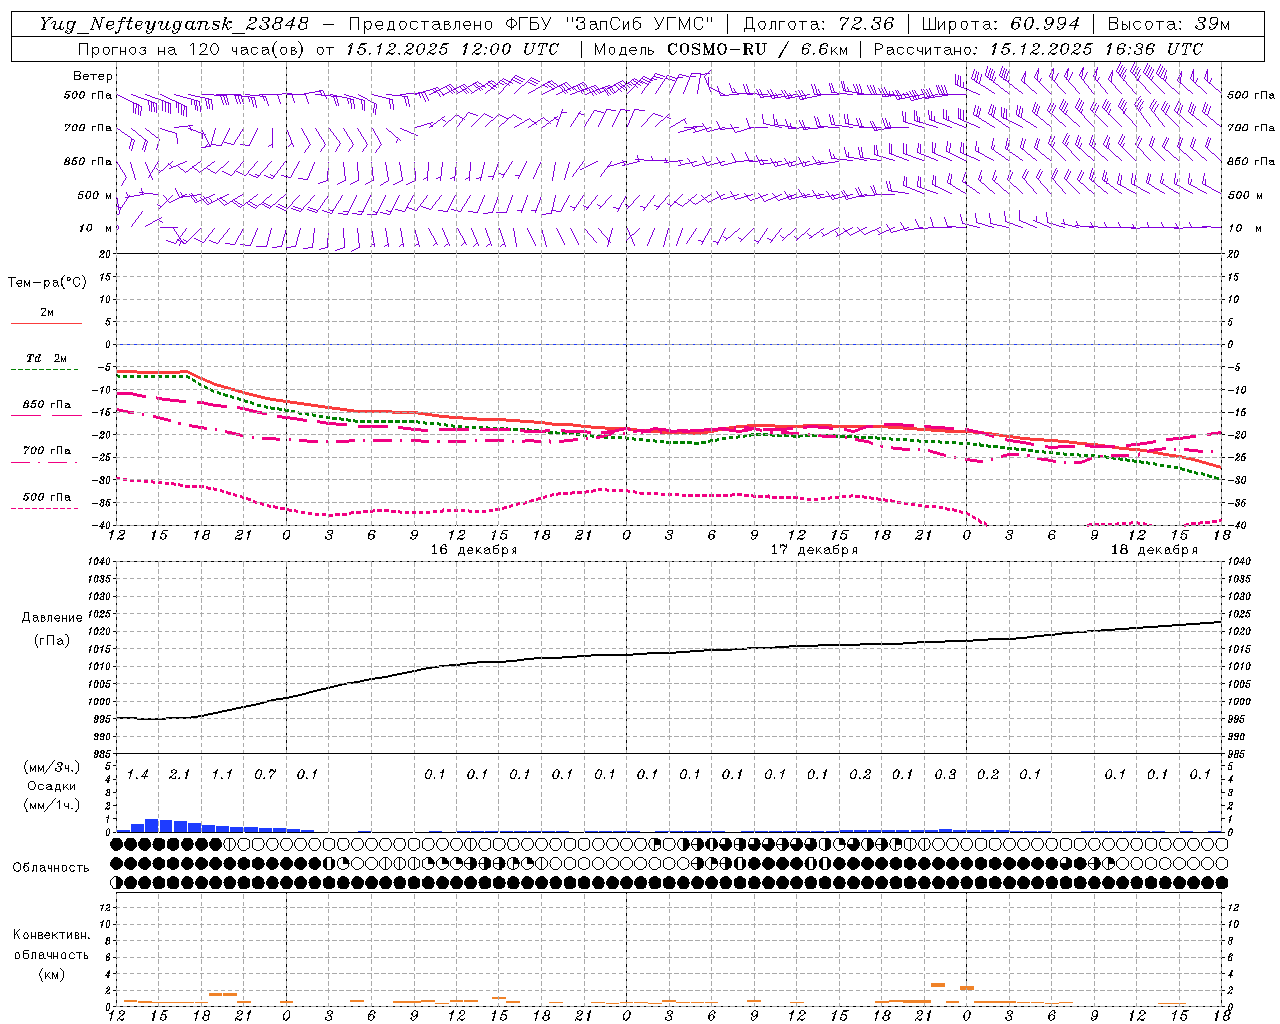Click the Рассчитано: 15.12.2025 16:36 UTC text

1038,49
